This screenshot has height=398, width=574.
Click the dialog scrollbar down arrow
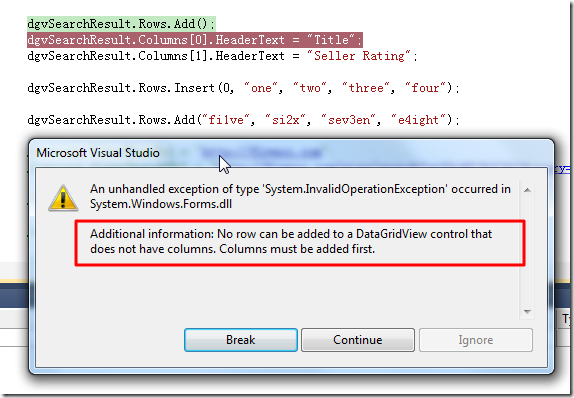pyautogui.click(x=527, y=312)
